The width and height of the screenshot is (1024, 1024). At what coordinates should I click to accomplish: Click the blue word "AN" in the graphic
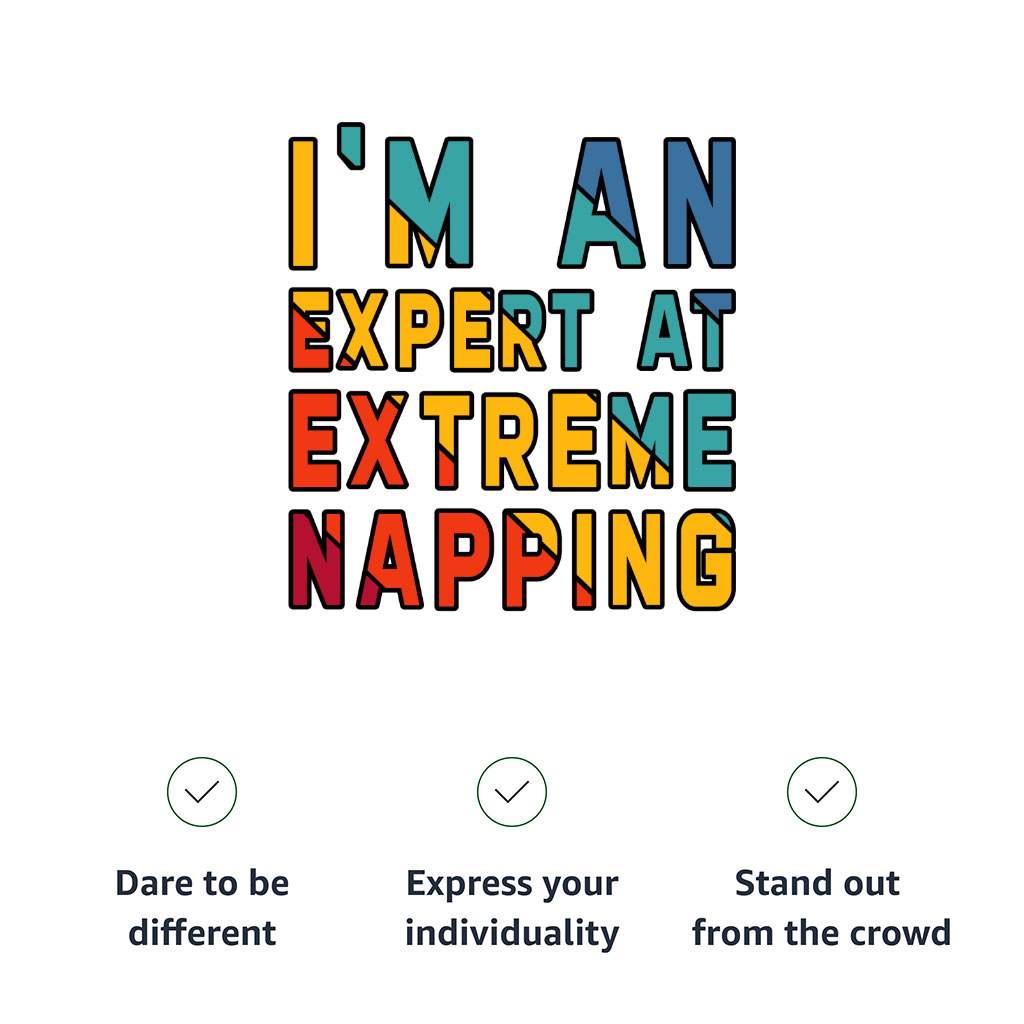[648, 204]
